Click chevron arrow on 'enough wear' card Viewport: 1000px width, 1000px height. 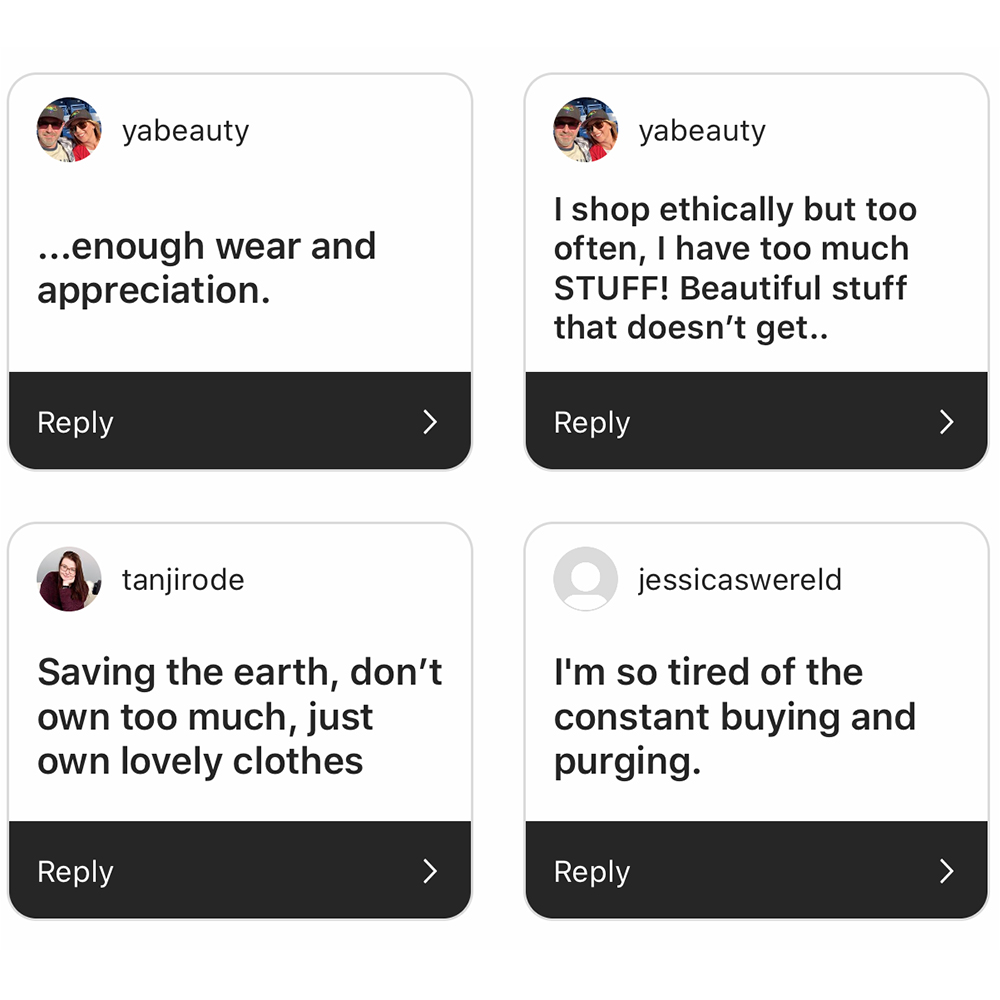click(x=430, y=422)
